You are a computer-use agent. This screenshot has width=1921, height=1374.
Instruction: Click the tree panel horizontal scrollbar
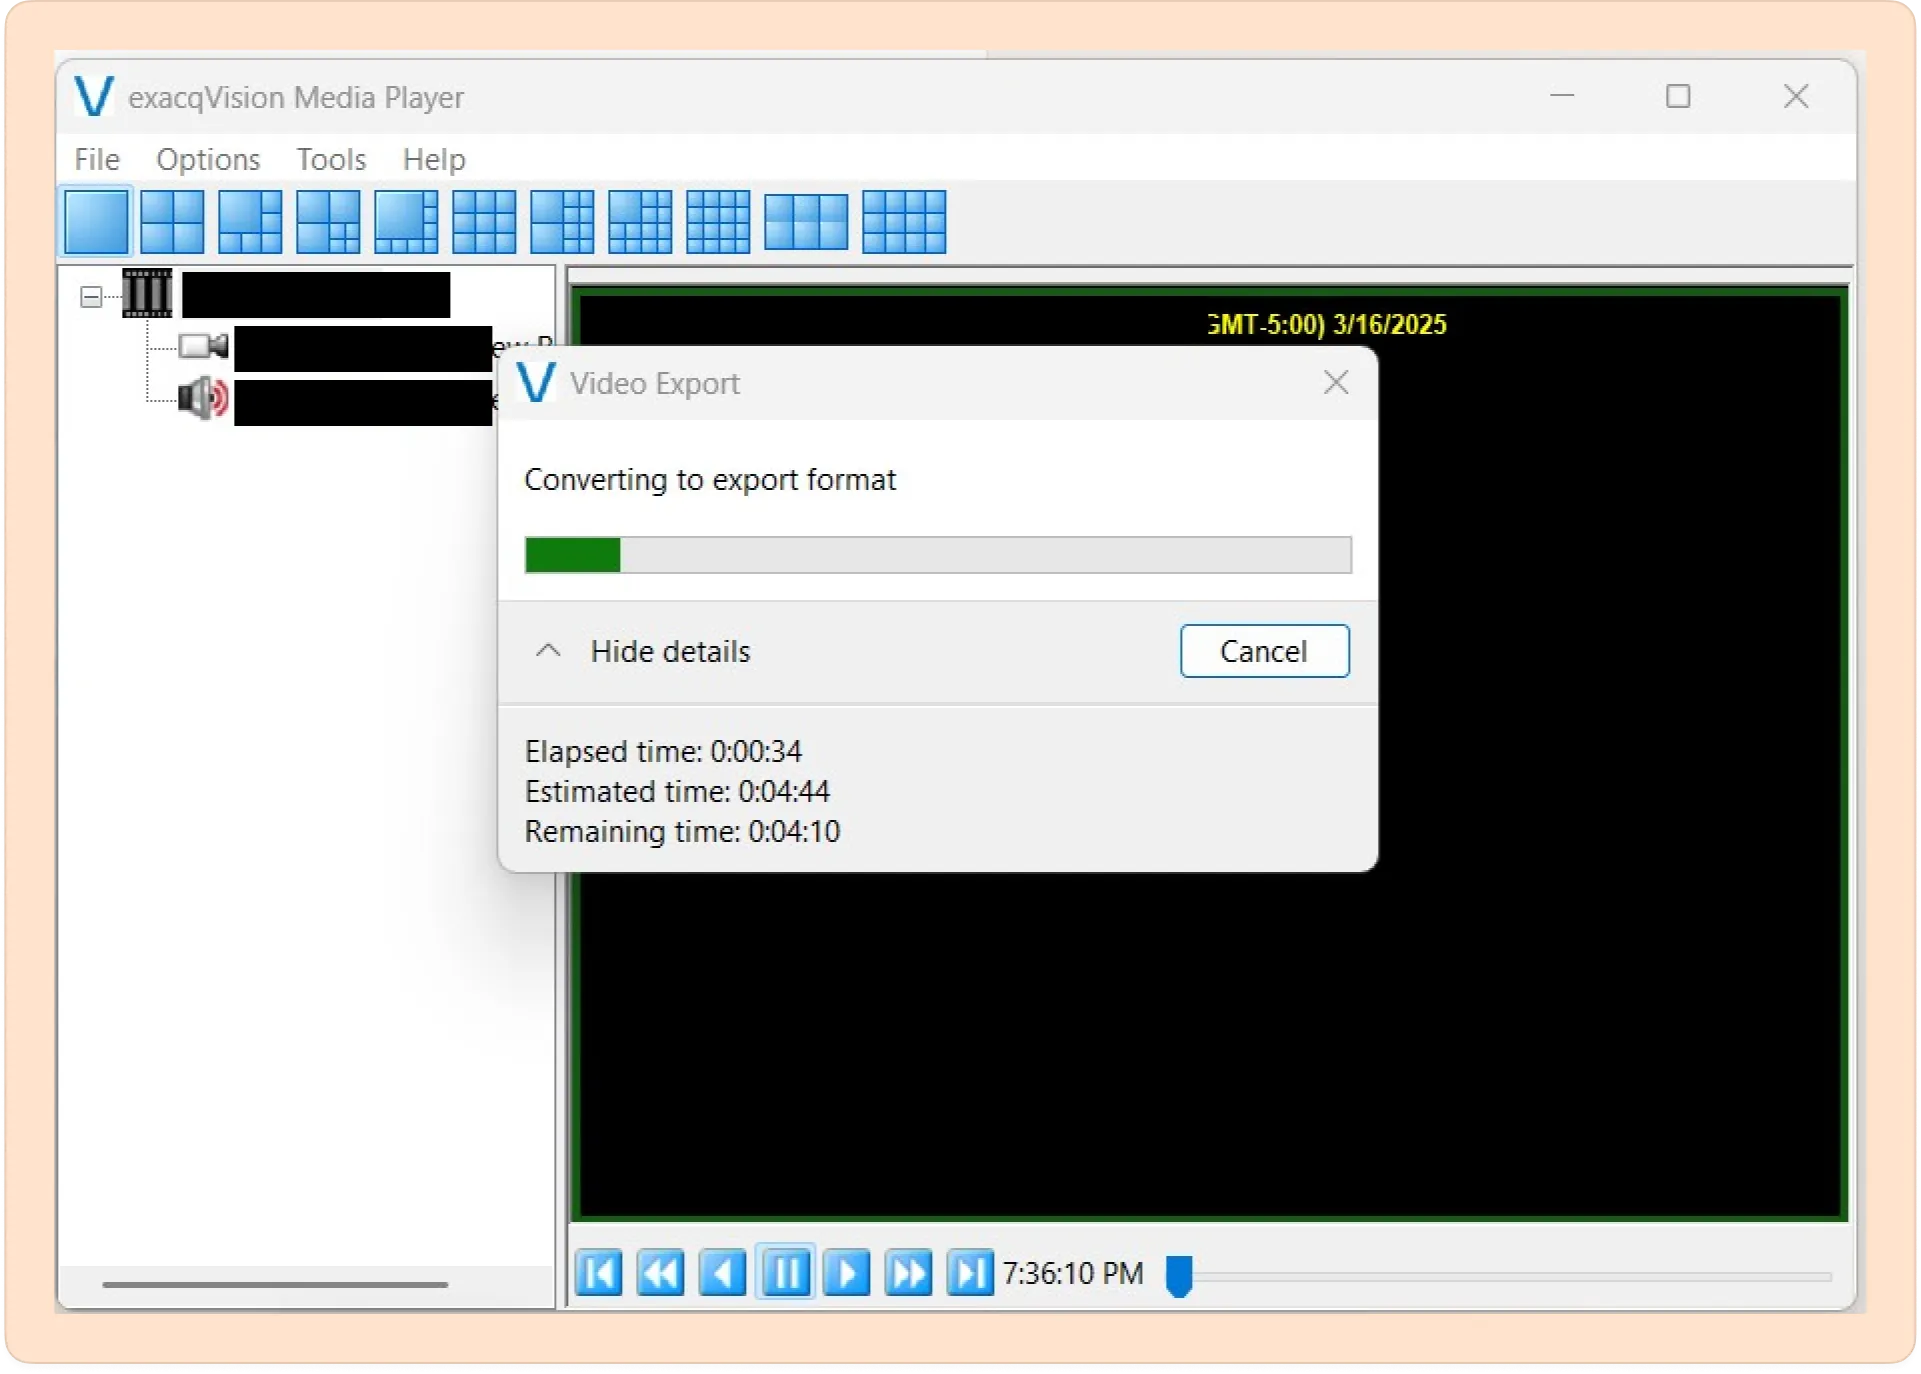(275, 1284)
